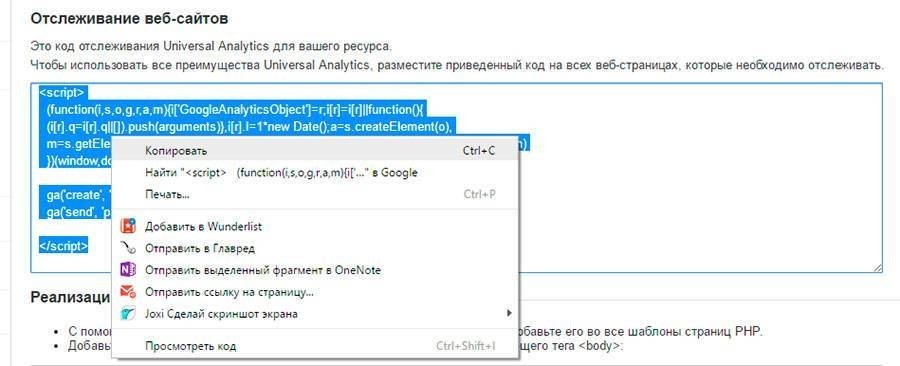Image resolution: width=900 pixels, height=366 pixels.
Task: Choose Копировать in the context menu
Action: click(315, 151)
